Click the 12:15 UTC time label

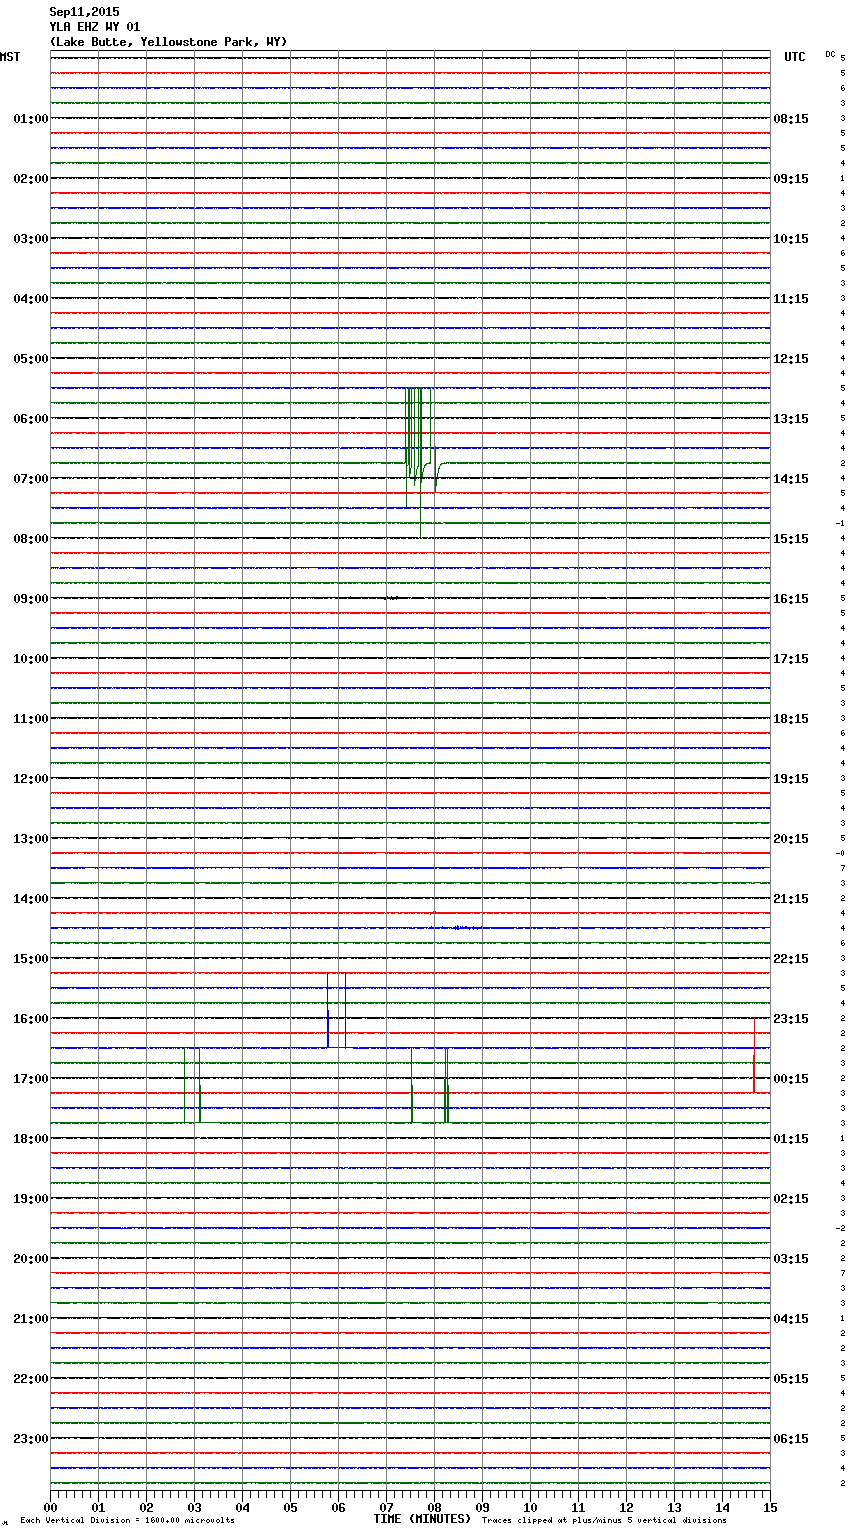pos(791,358)
